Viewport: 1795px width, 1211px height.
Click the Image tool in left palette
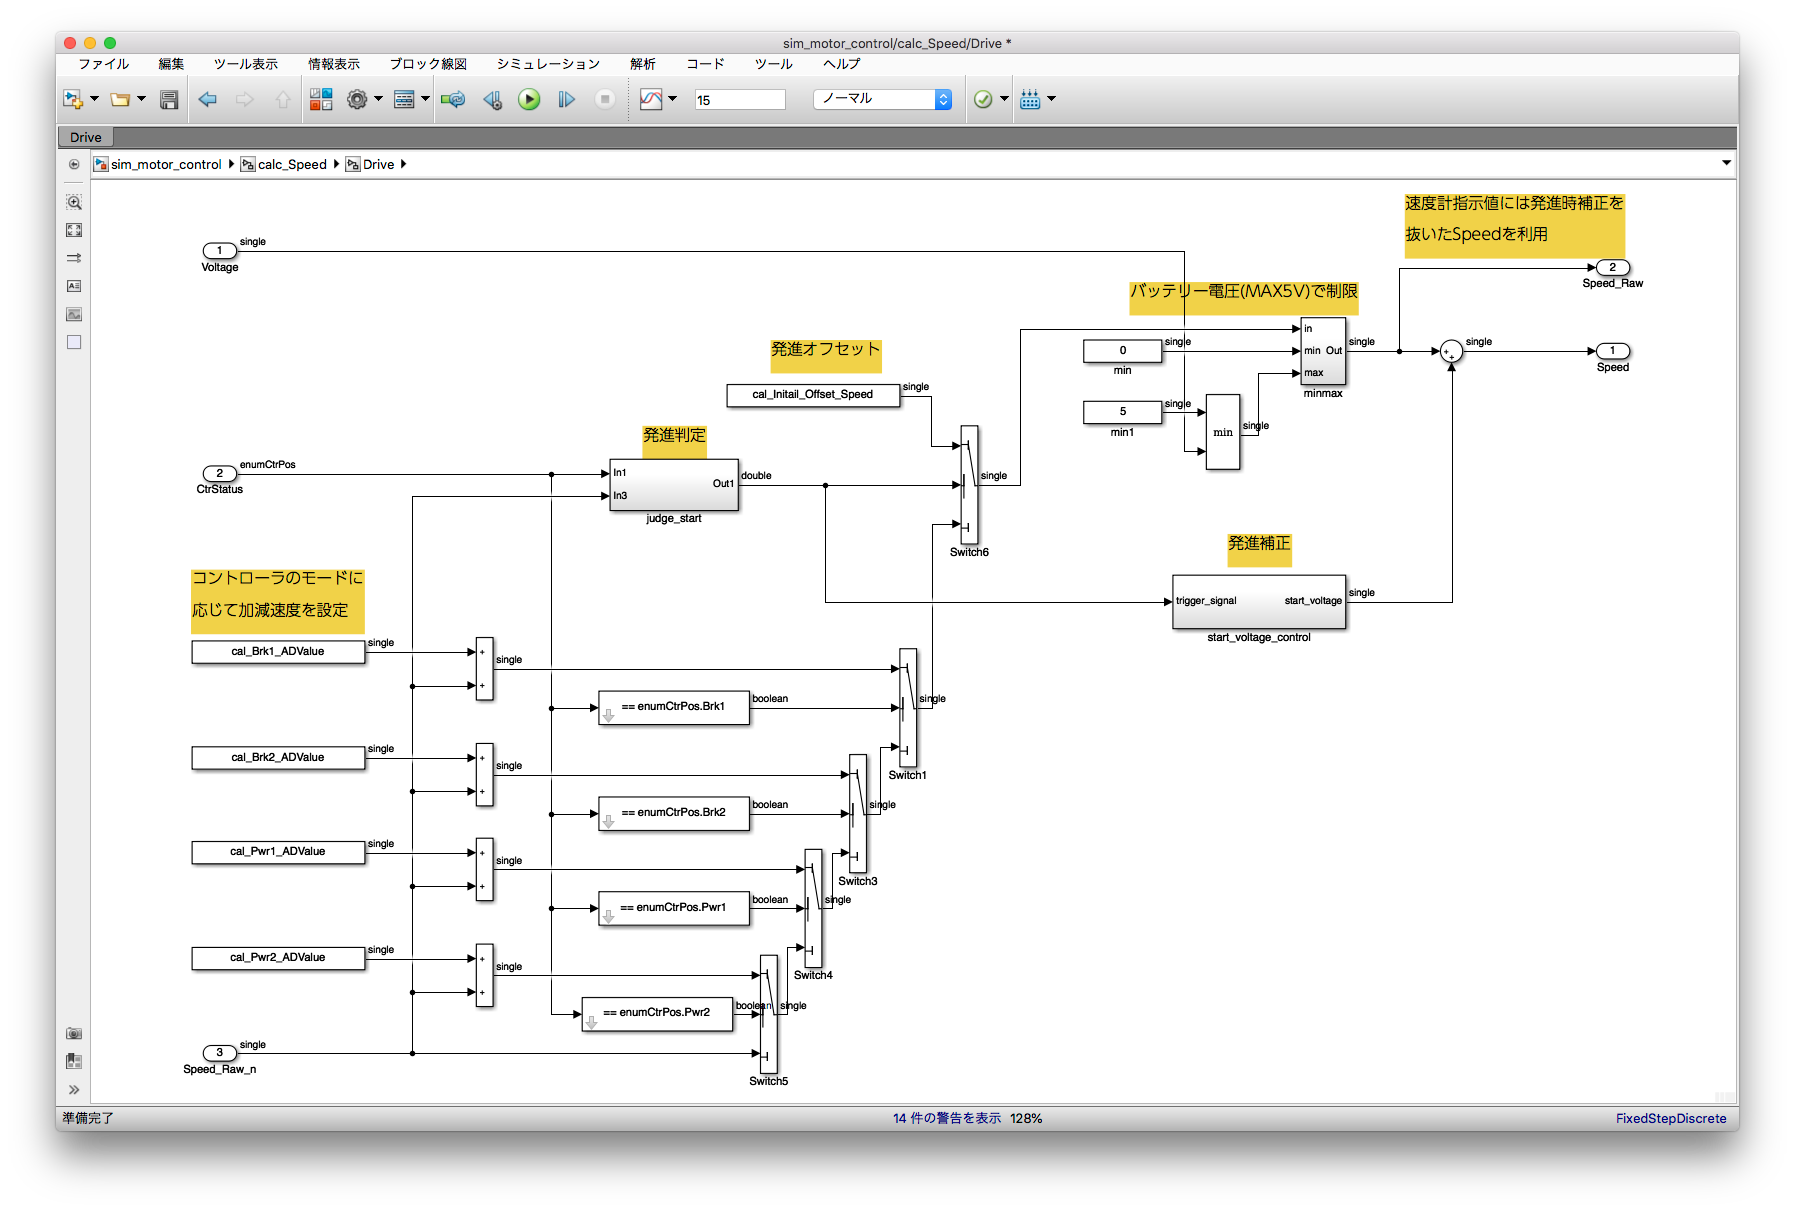point(74,314)
